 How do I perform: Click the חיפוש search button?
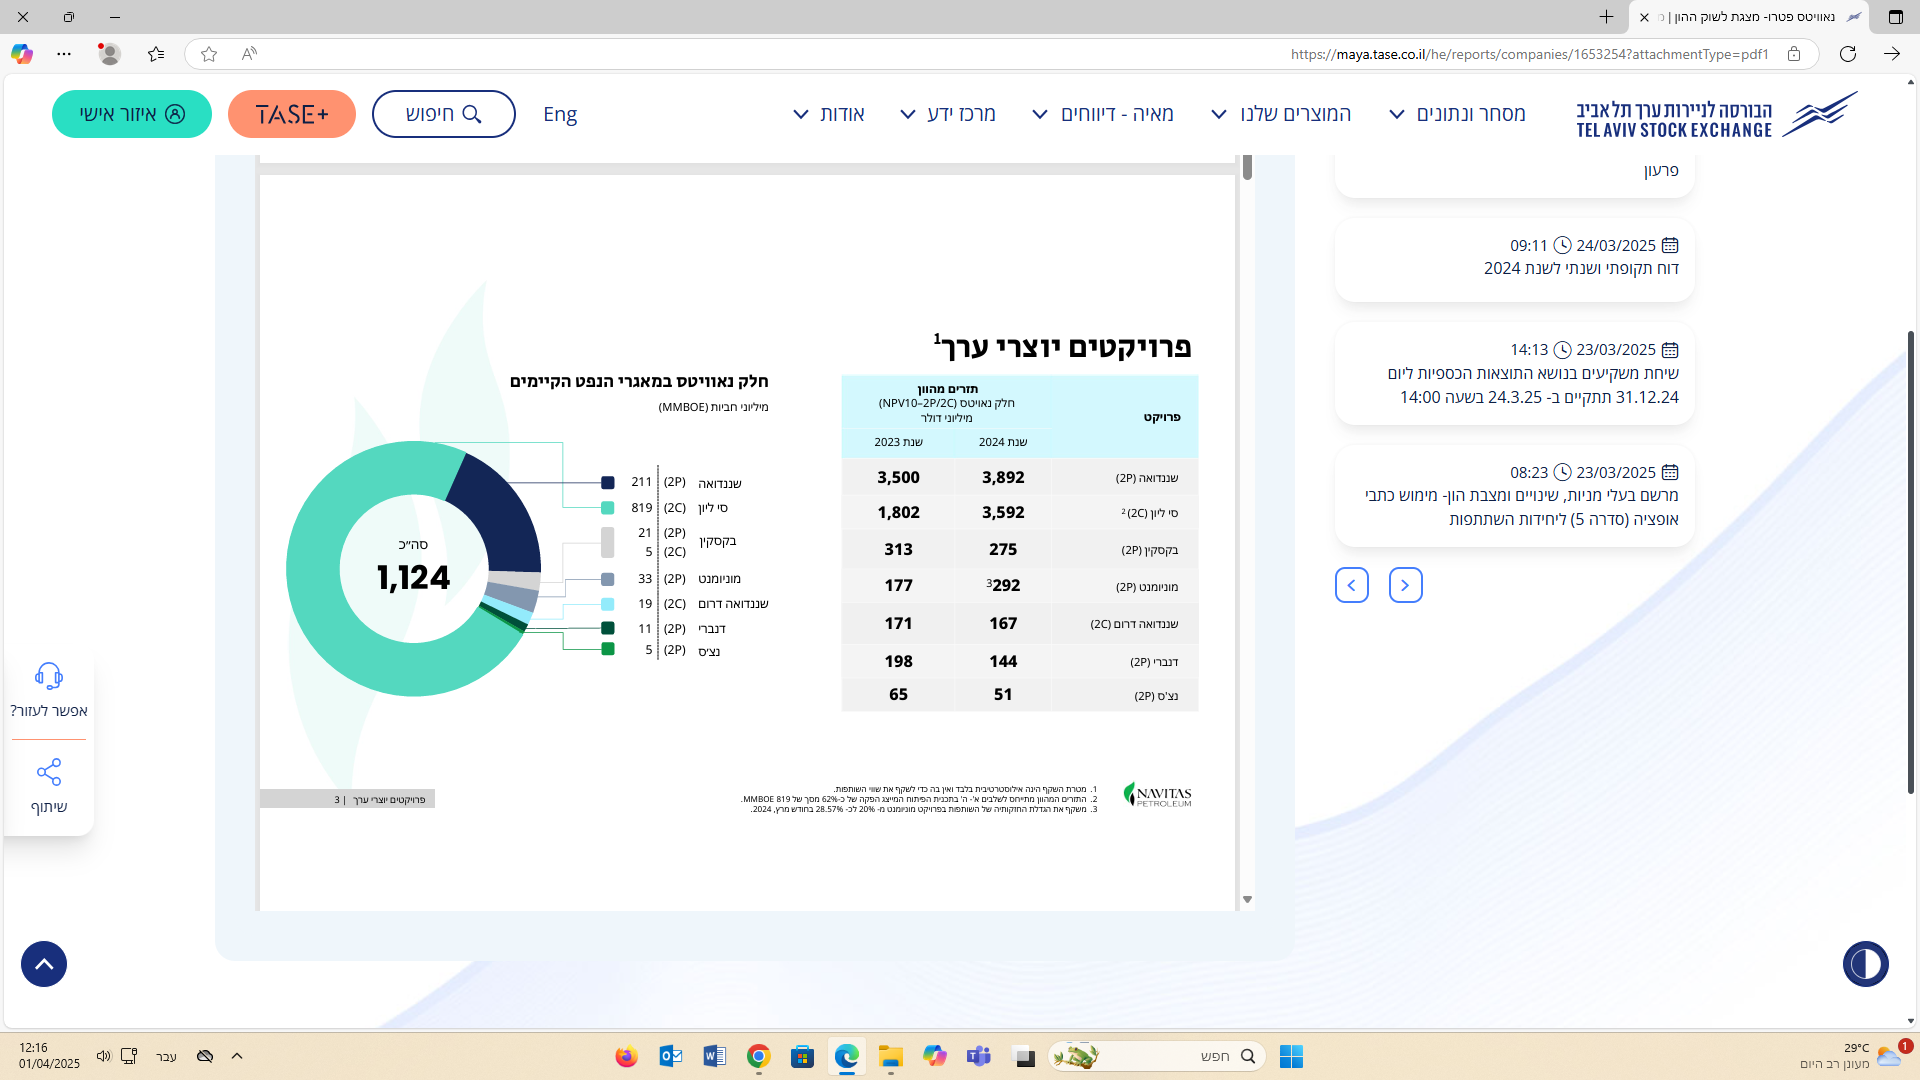coord(444,114)
